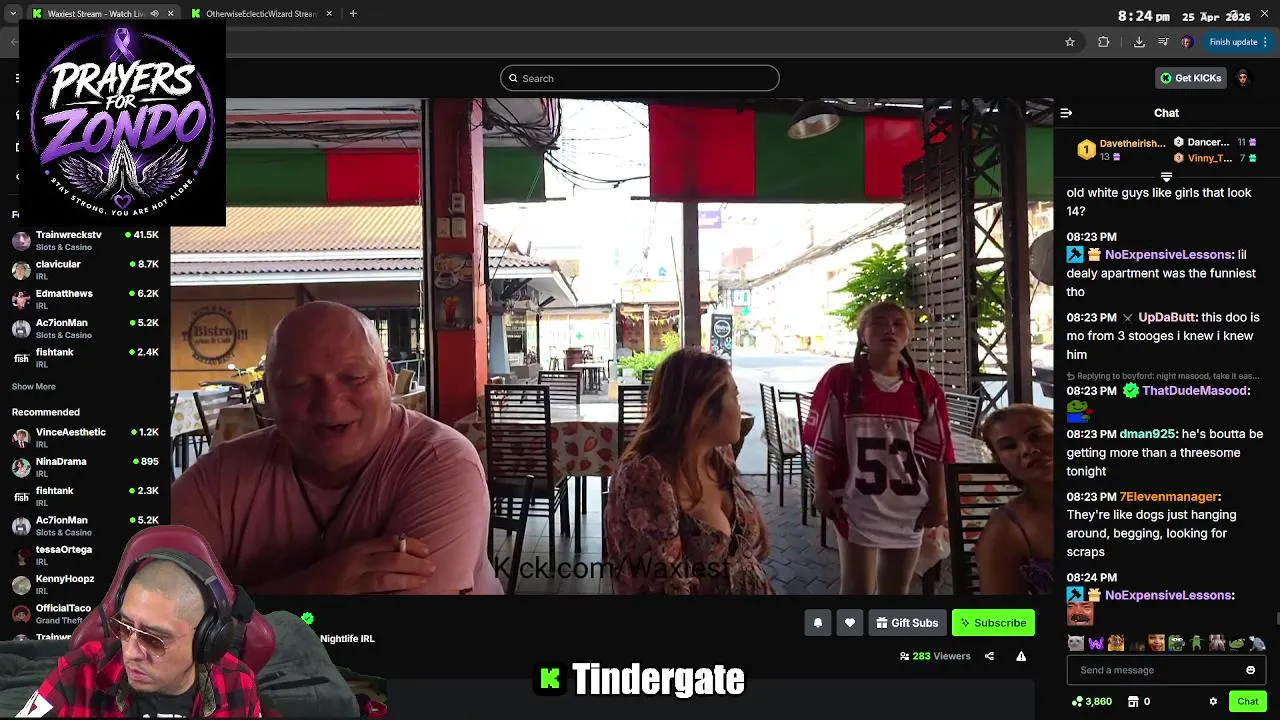Open a new browser tab
Image resolution: width=1280 pixels, height=720 pixels.
pyautogui.click(x=353, y=14)
